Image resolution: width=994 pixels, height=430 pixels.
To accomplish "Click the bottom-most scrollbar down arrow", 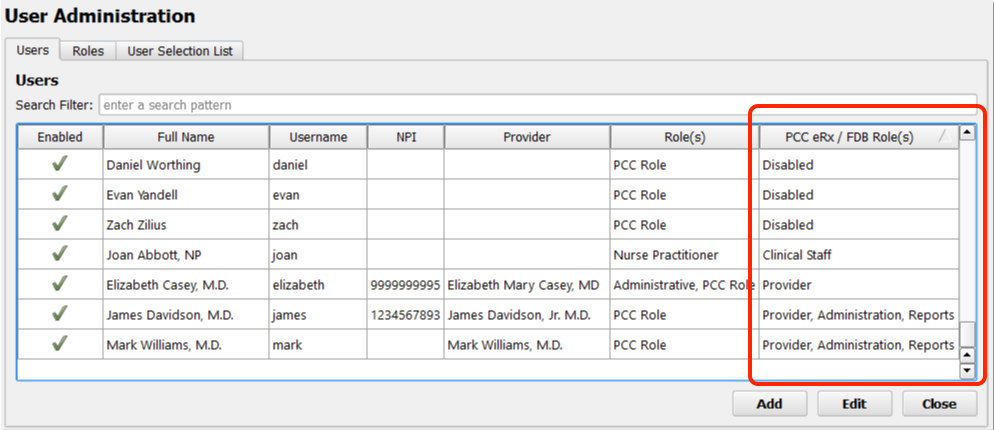I will [x=967, y=371].
